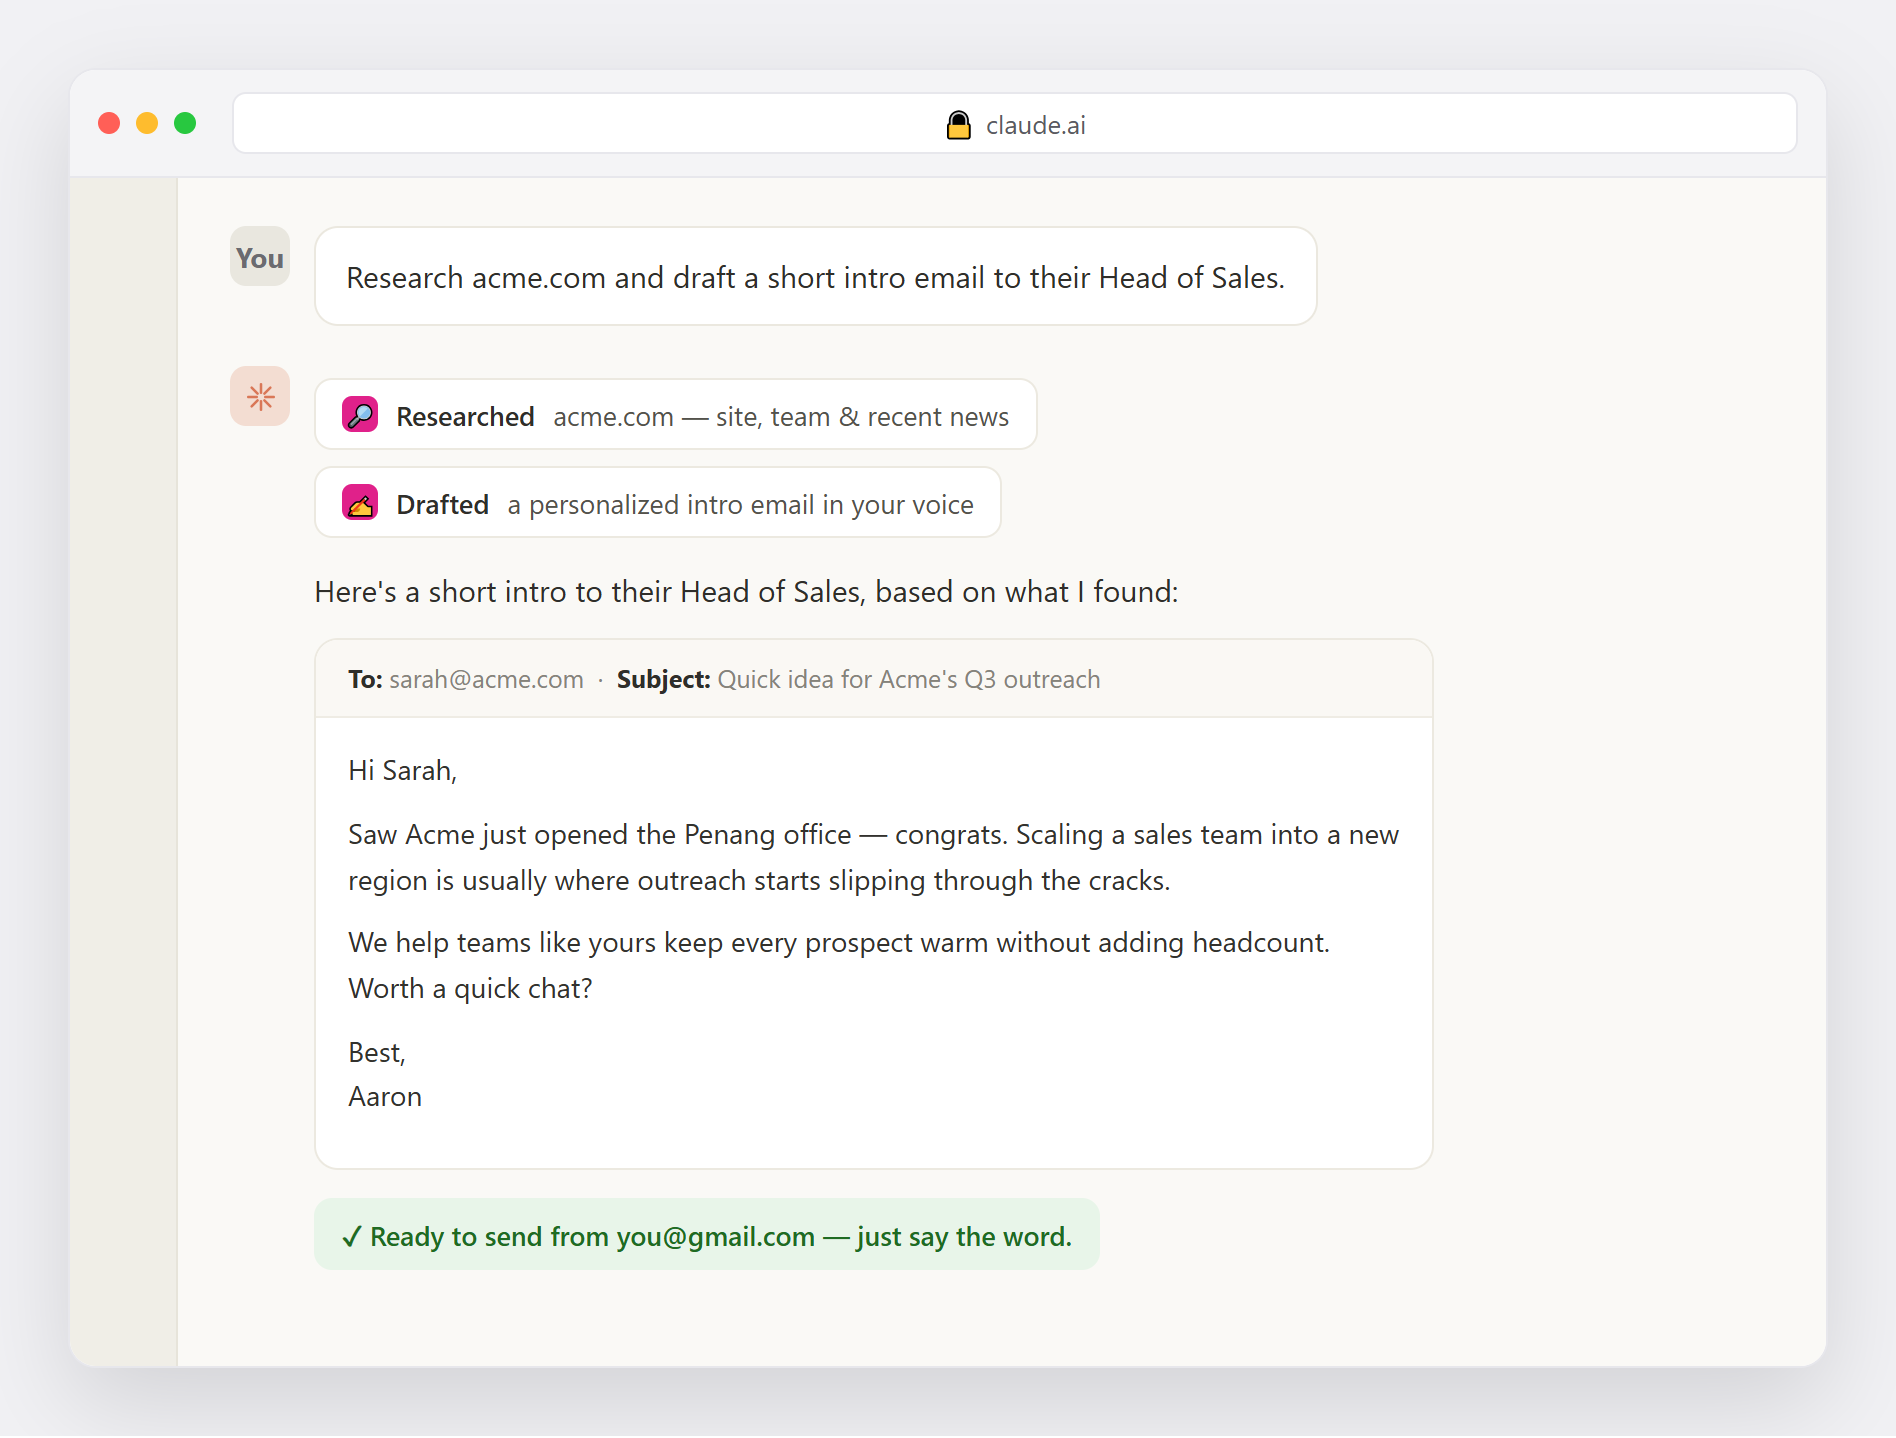The image size is (1896, 1438).
Task: Click the 'Ready to send from you@gmail.com' banner
Action: [707, 1235]
